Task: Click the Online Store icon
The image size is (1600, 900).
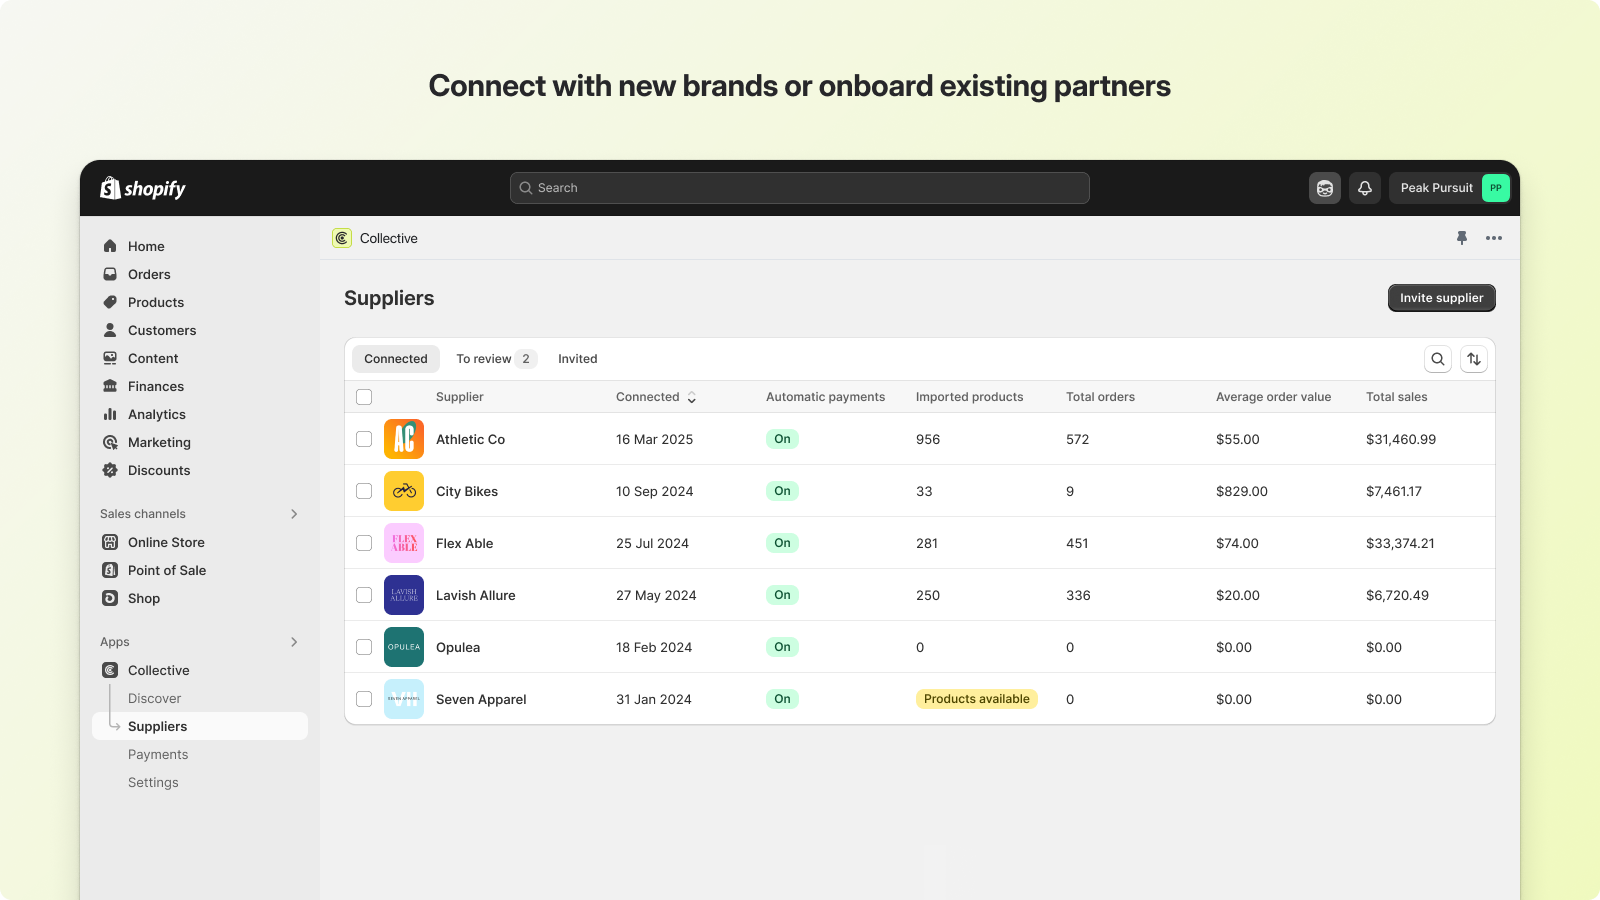Action: [110, 542]
